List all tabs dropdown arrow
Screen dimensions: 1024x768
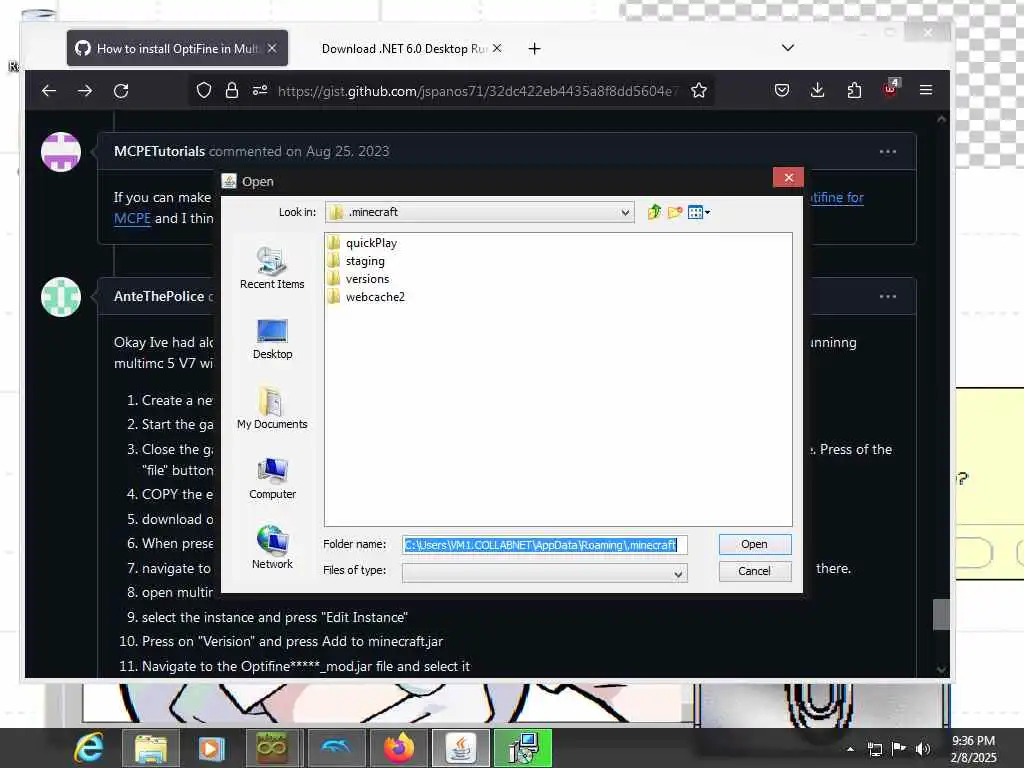(788, 48)
